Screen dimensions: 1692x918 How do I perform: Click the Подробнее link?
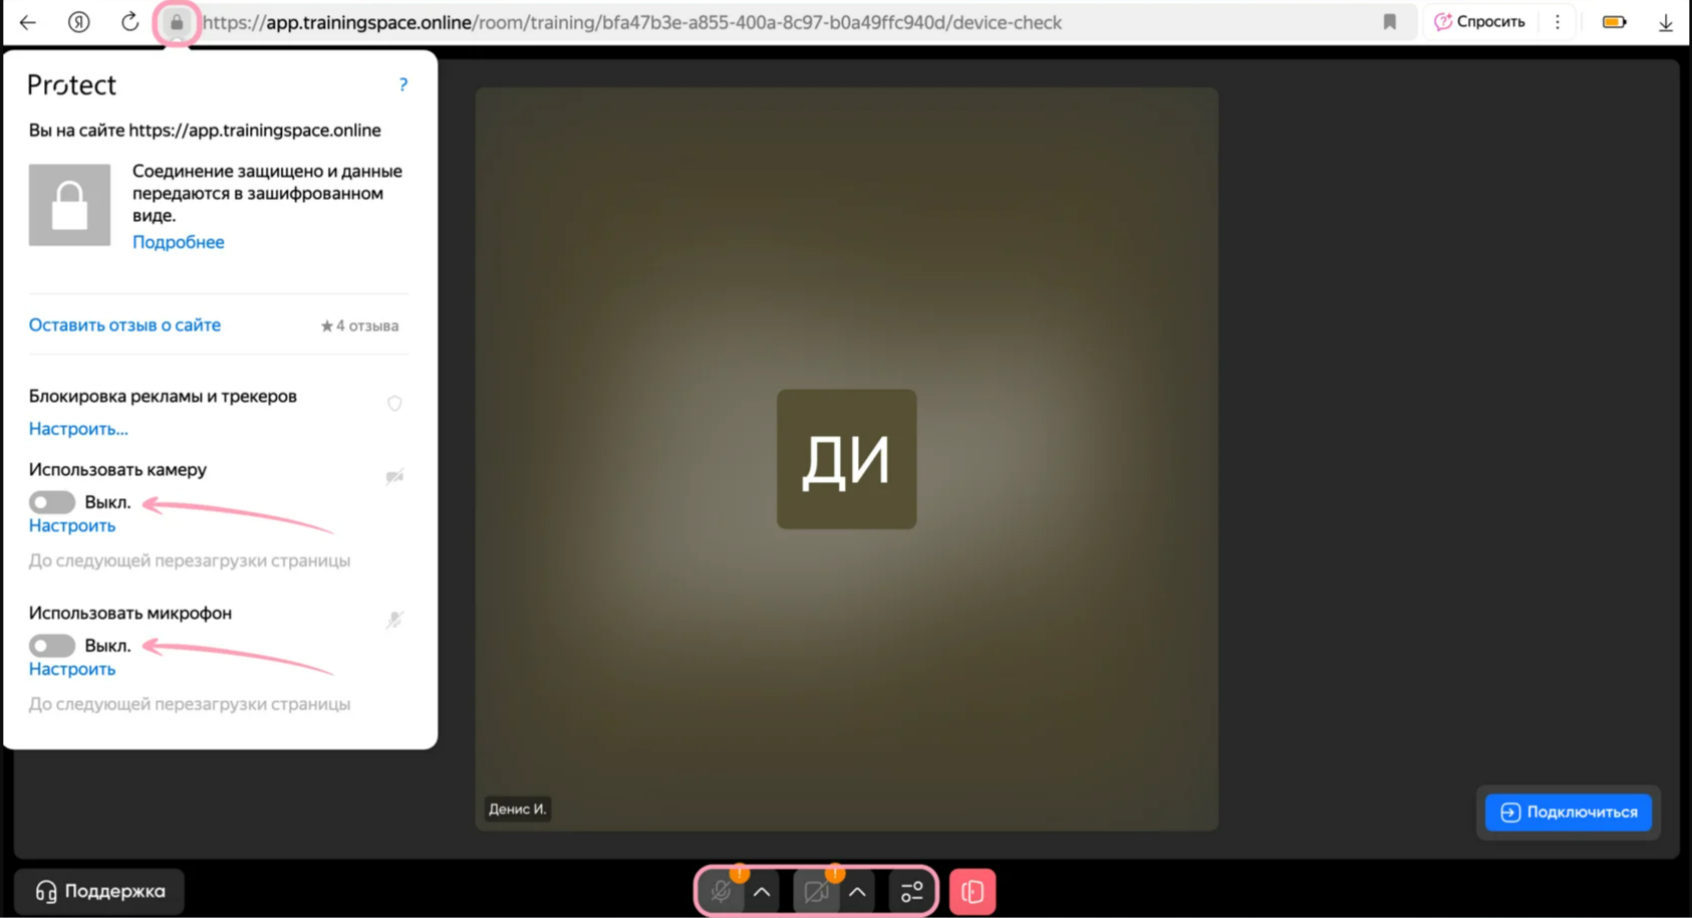click(x=178, y=242)
